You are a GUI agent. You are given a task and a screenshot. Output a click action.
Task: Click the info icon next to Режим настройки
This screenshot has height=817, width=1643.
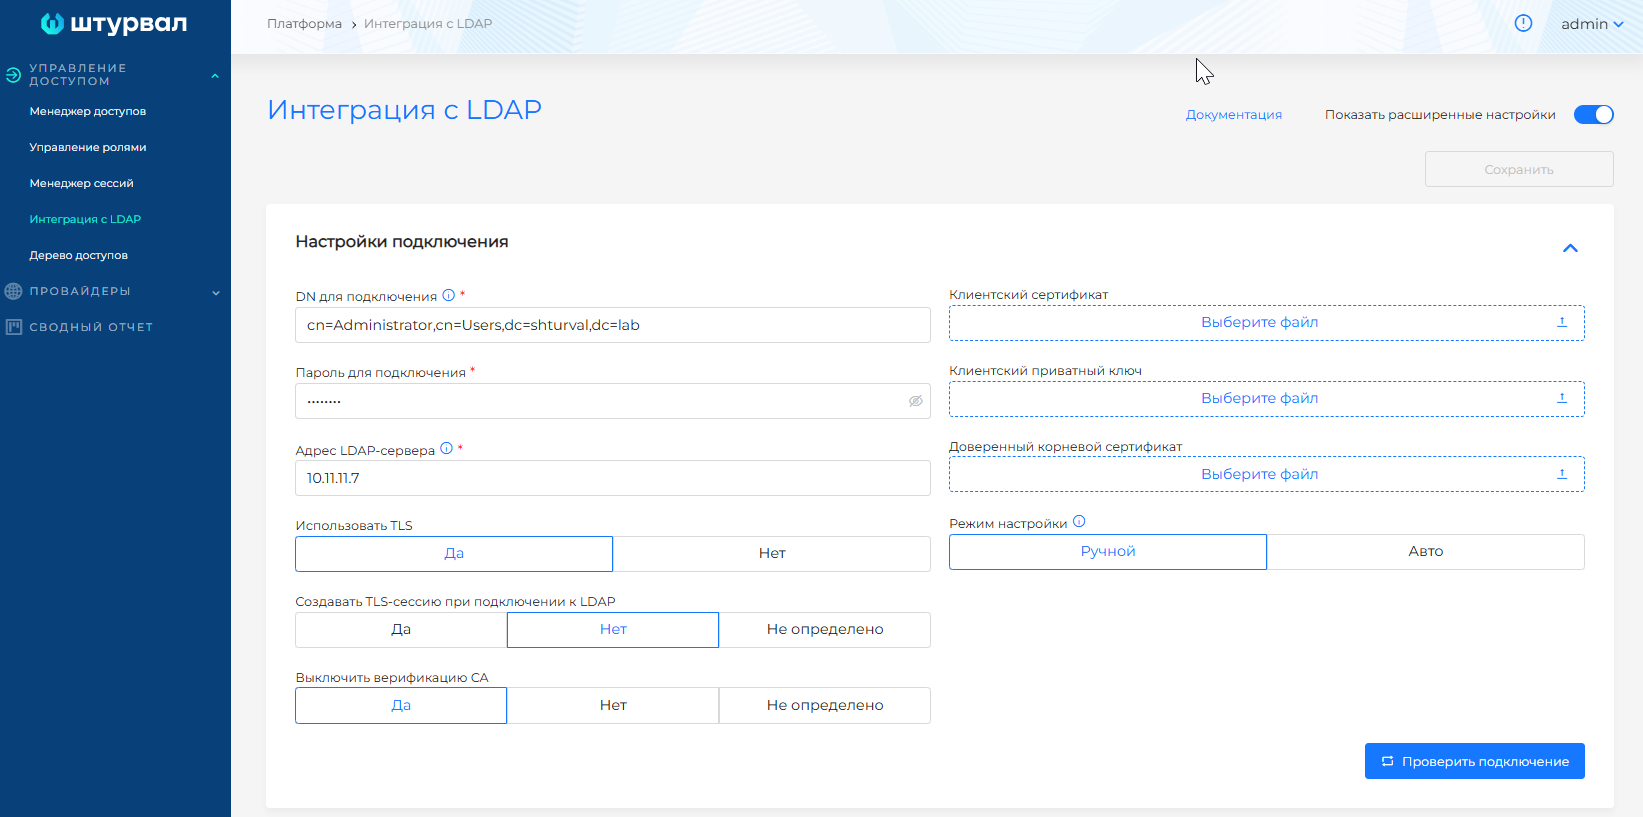pyautogui.click(x=1079, y=522)
